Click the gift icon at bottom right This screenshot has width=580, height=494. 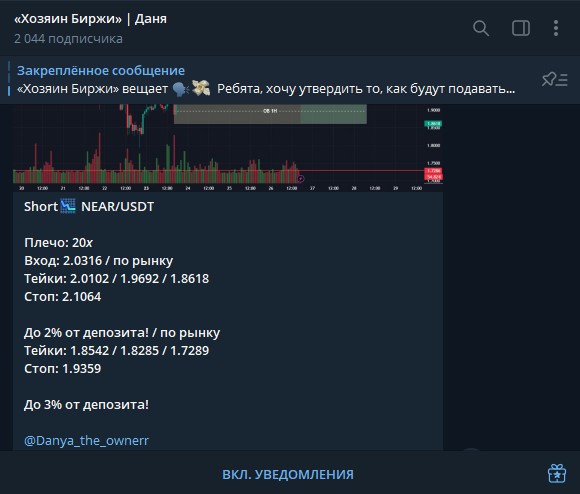tap(557, 474)
